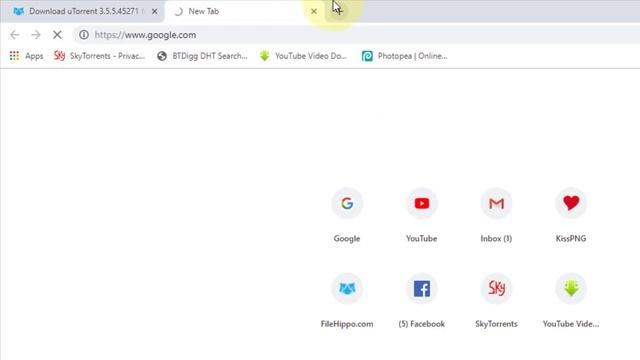
Task: Open the Photopea | Online bookmark
Action: click(x=404, y=56)
